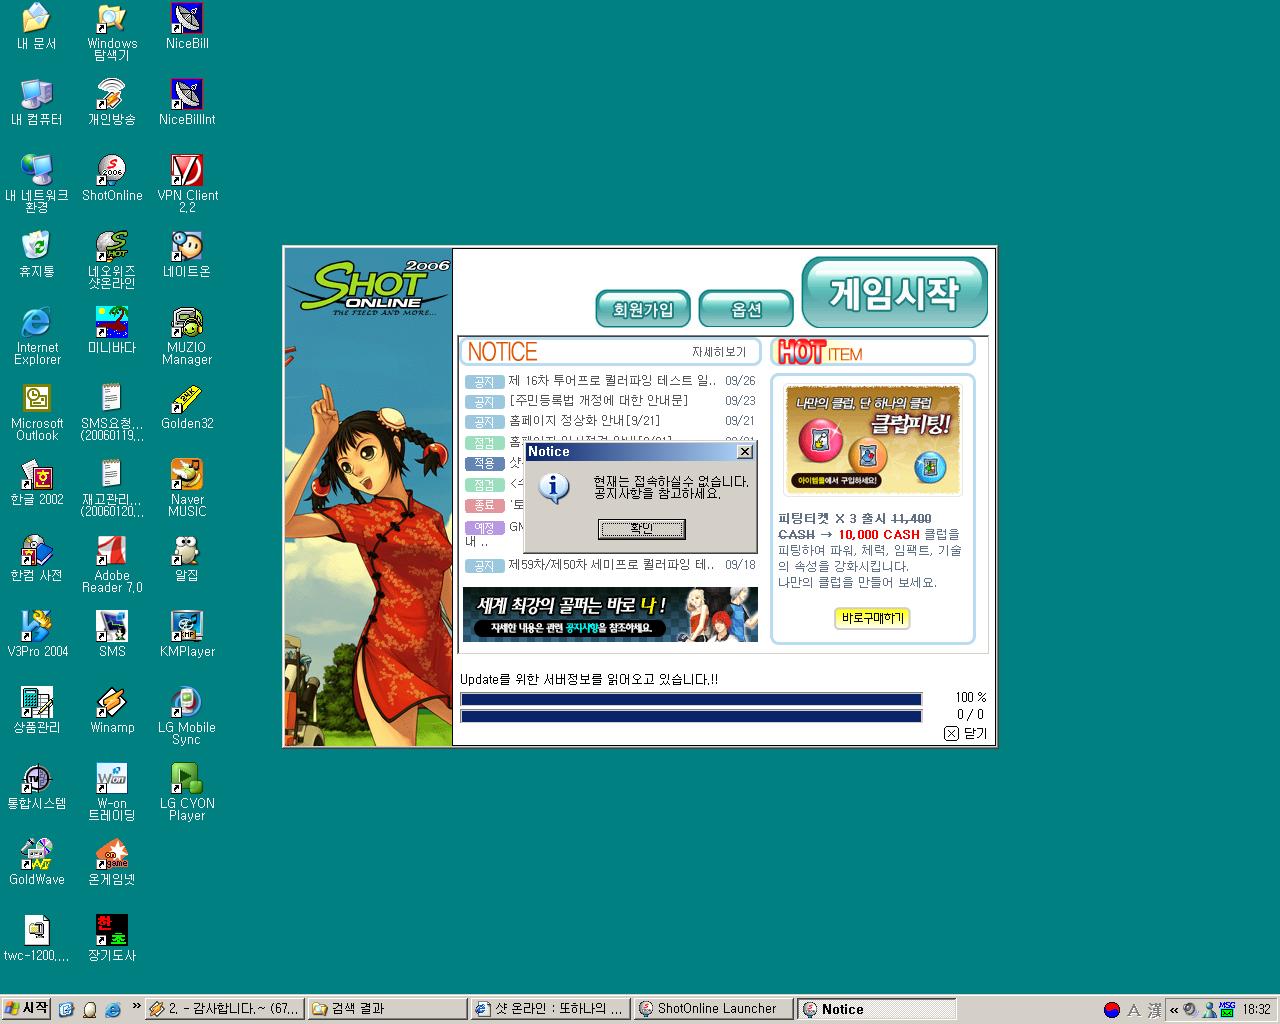Select the 통합시스템 desktop icon
The image size is (1280, 1024).
click(37, 787)
